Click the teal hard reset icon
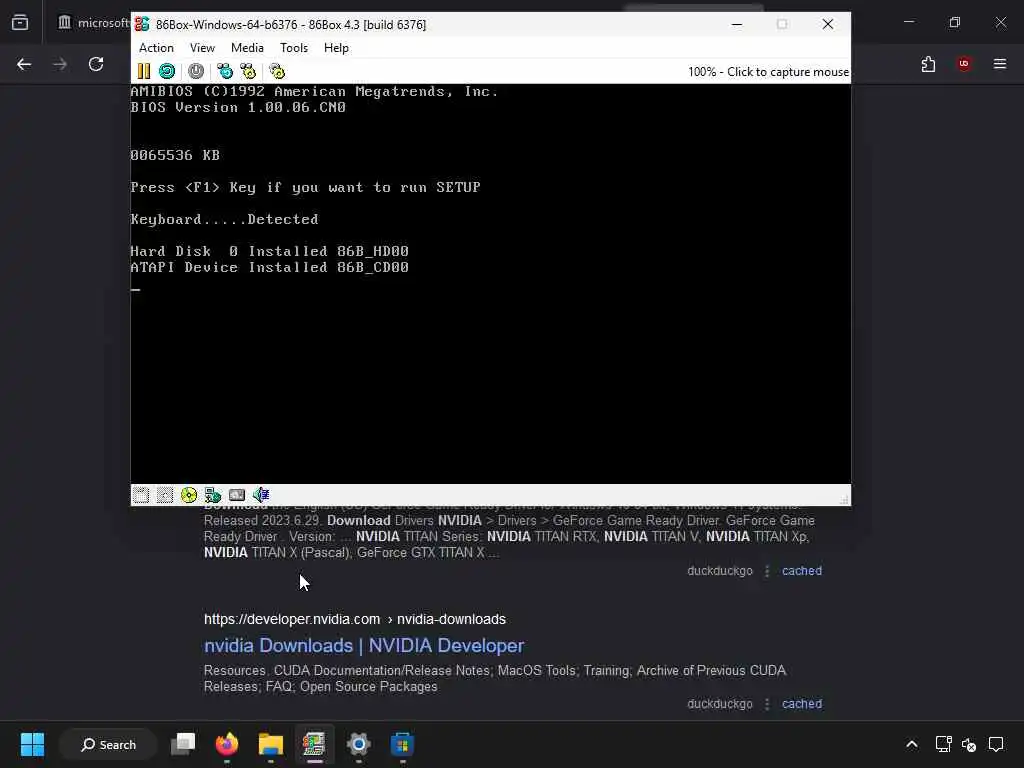The height and width of the screenshot is (768, 1024). (167, 71)
